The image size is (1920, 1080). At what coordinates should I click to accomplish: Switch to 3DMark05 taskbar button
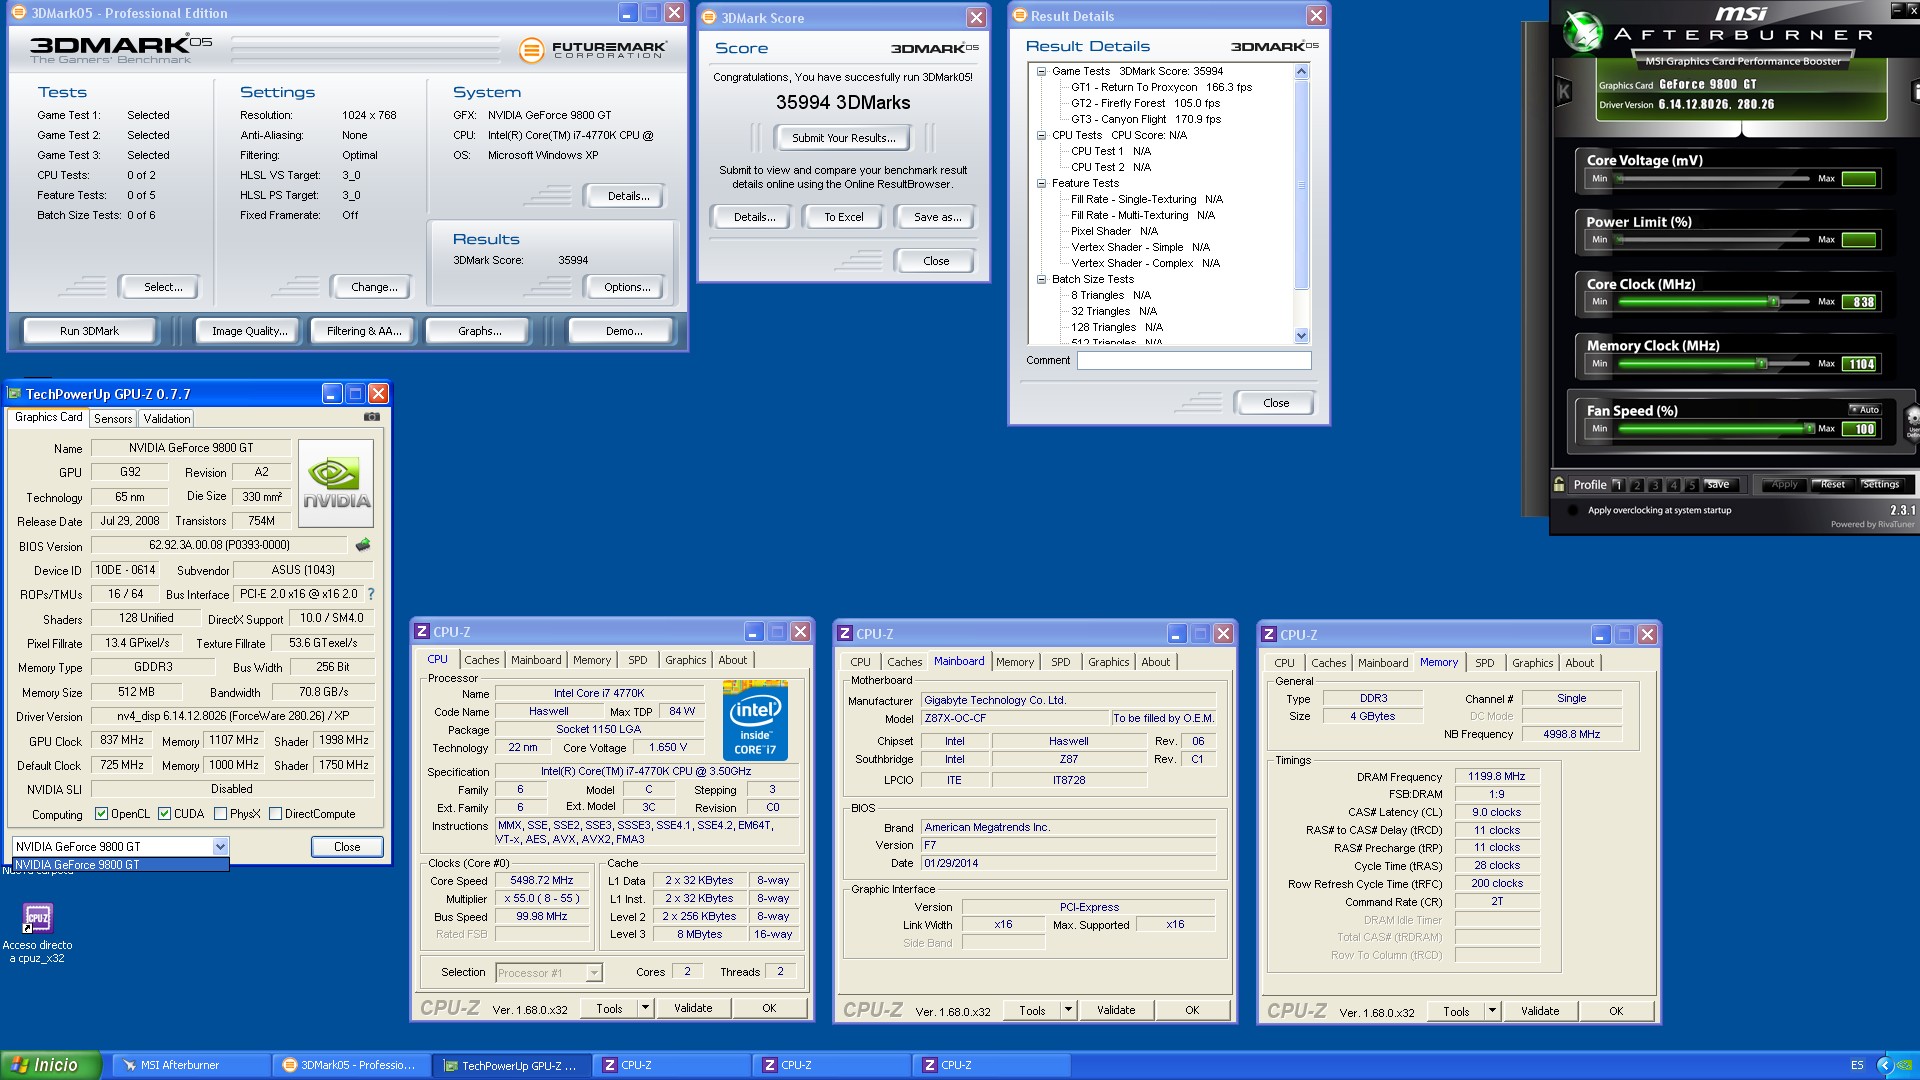pyautogui.click(x=351, y=1065)
